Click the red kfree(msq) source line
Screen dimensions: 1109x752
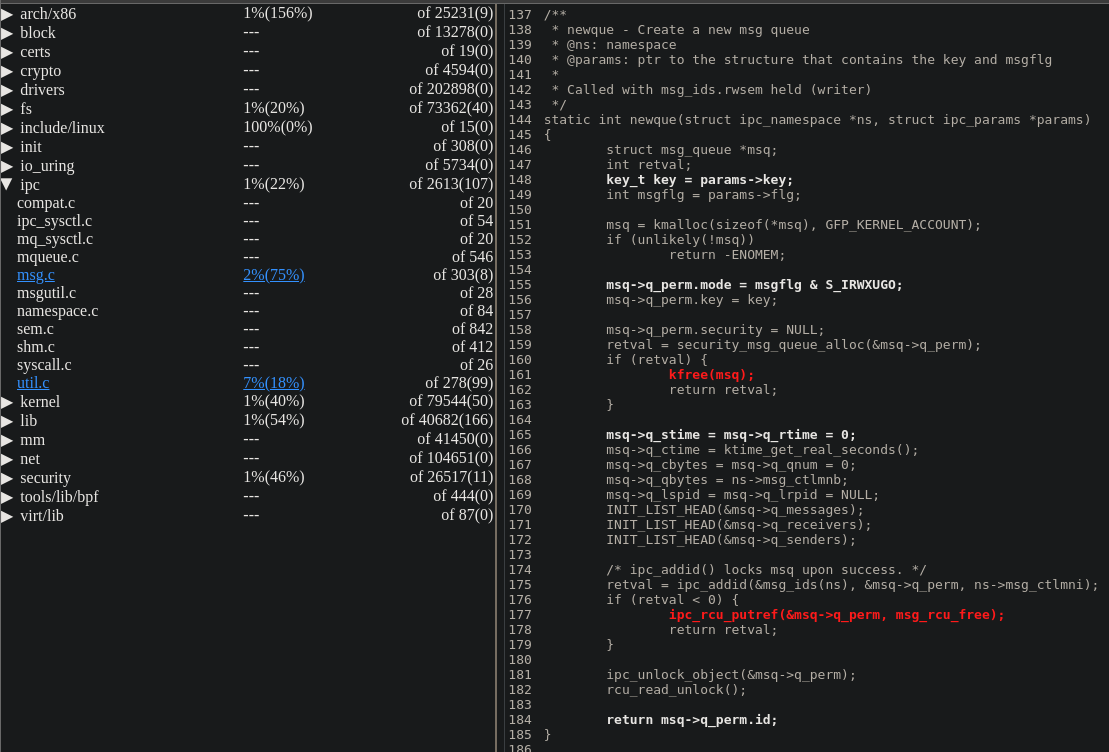711,375
